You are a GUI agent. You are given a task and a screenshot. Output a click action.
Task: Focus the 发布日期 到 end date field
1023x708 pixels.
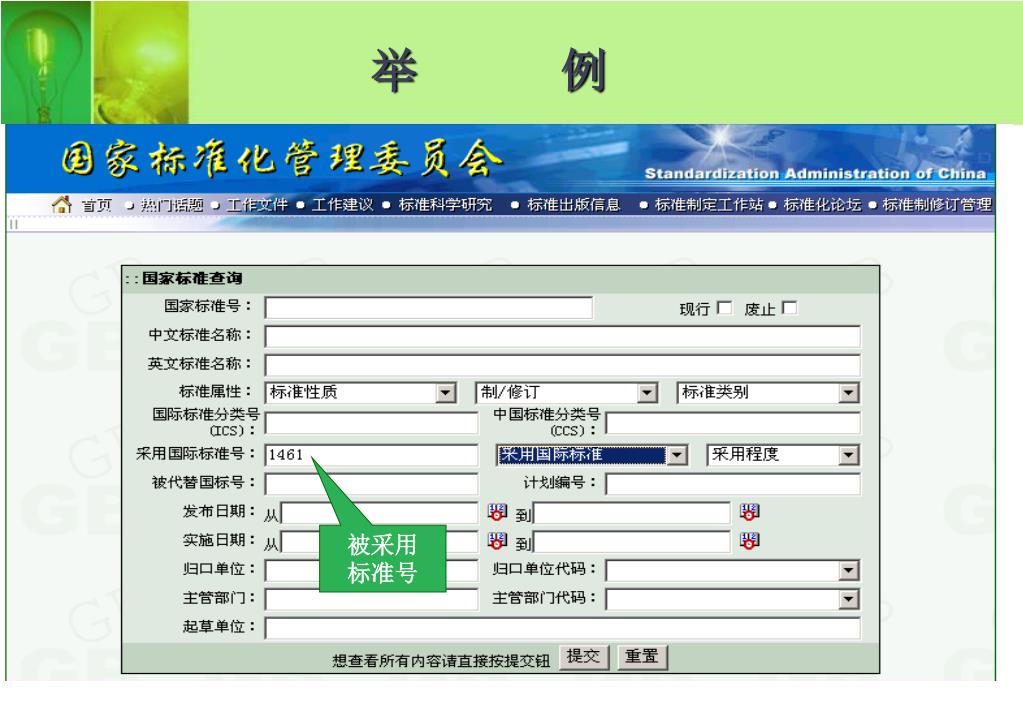(631, 513)
